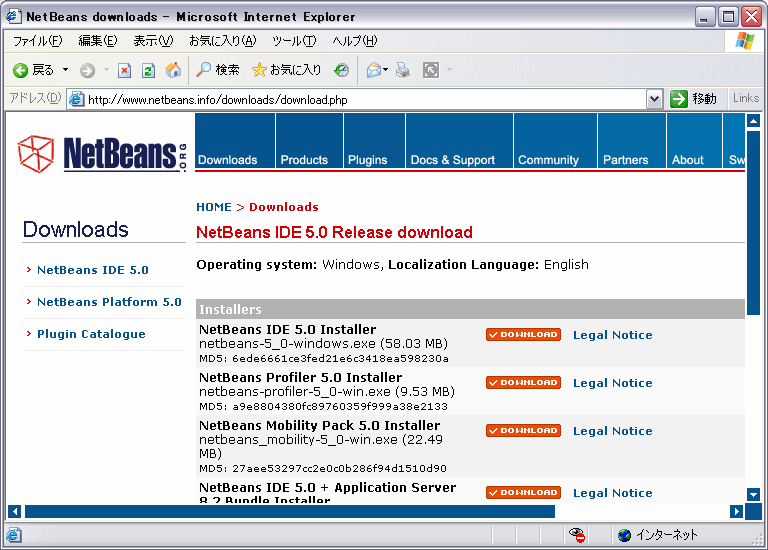Open the ファイル(F) menu
The width and height of the screenshot is (768, 550).
pos(38,41)
